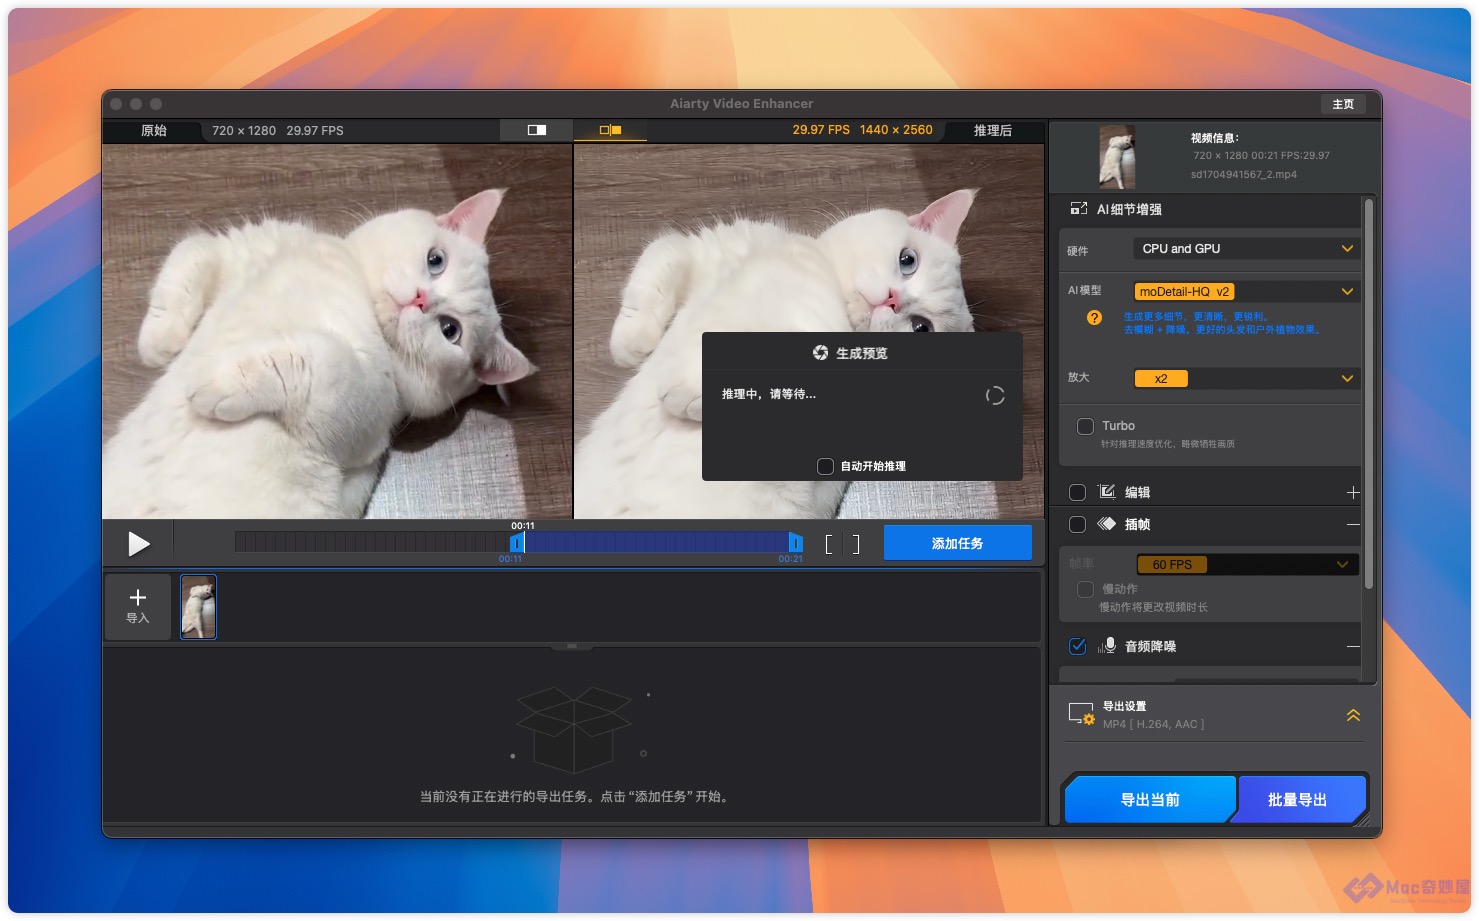Open the 硬件 CPU and GPU dropdown
1479x921 pixels.
tap(1246, 249)
